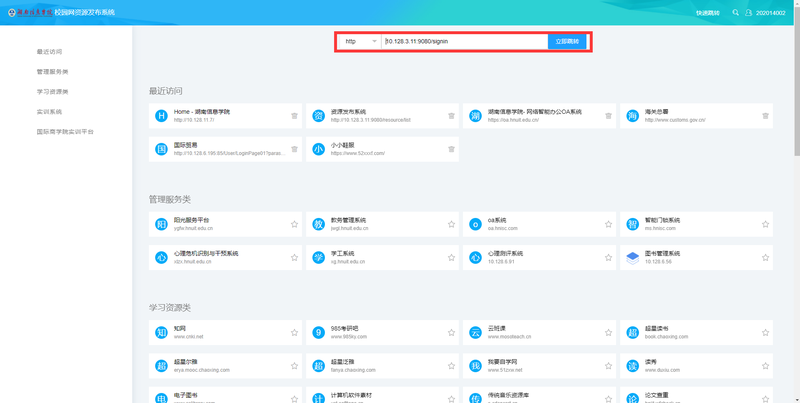This screenshot has height=403, width=800.
Task: Click the 管理服务类 section heading
Action: tap(170, 199)
